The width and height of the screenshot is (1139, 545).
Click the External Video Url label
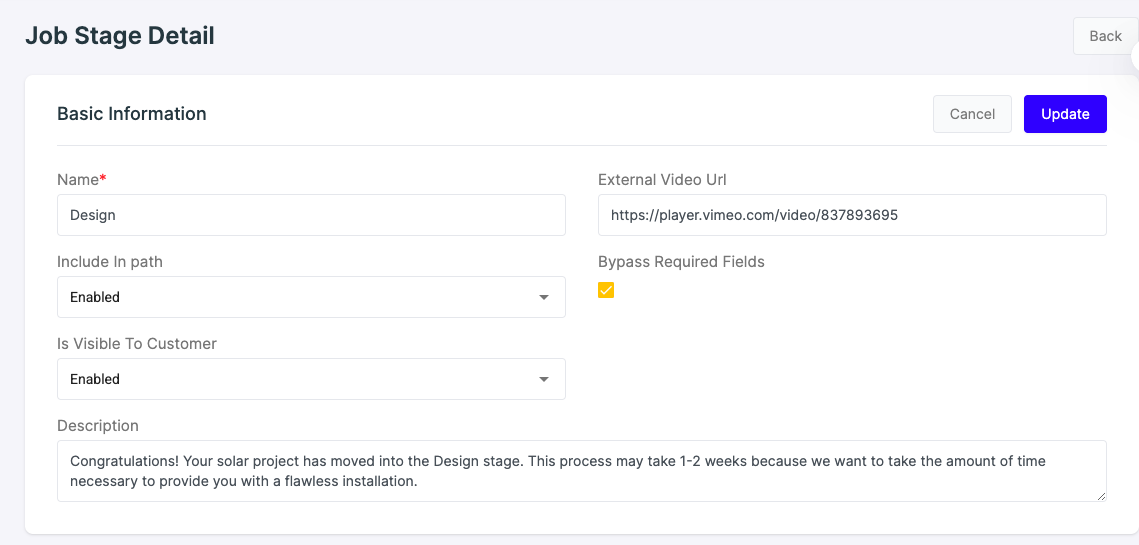click(662, 179)
